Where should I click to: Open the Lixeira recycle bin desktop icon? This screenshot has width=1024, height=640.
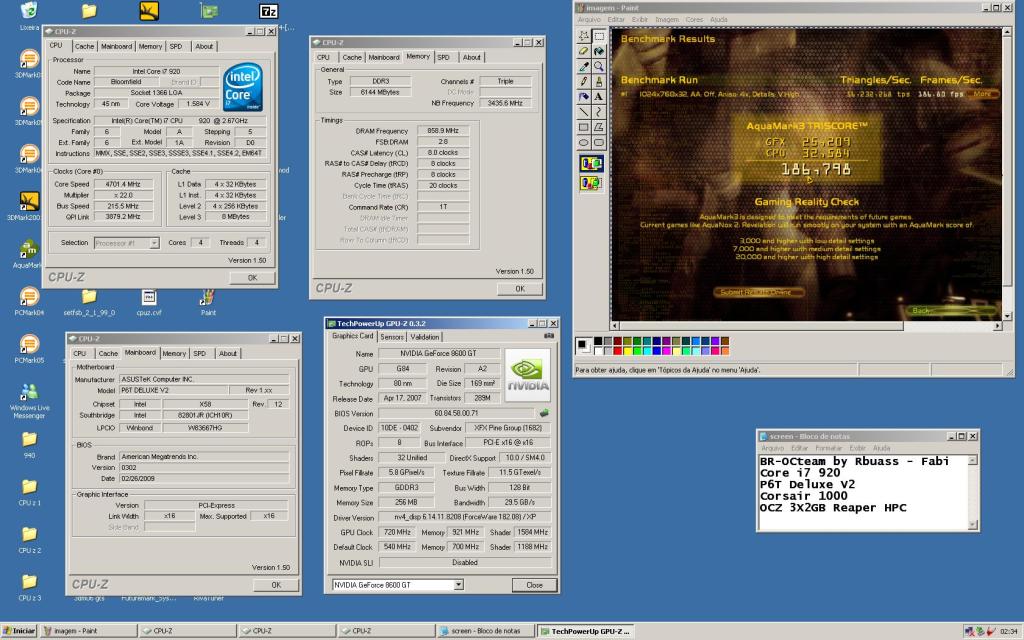click(29, 16)
